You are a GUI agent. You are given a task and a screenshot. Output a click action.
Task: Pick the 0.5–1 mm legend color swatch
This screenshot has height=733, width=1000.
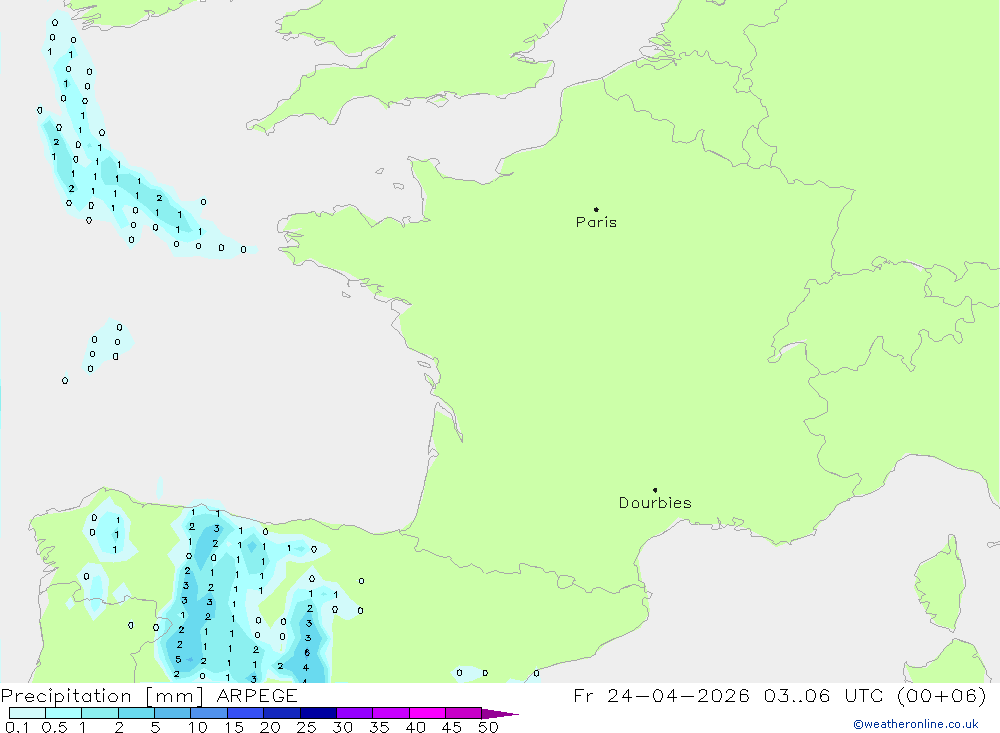[64, 713]
